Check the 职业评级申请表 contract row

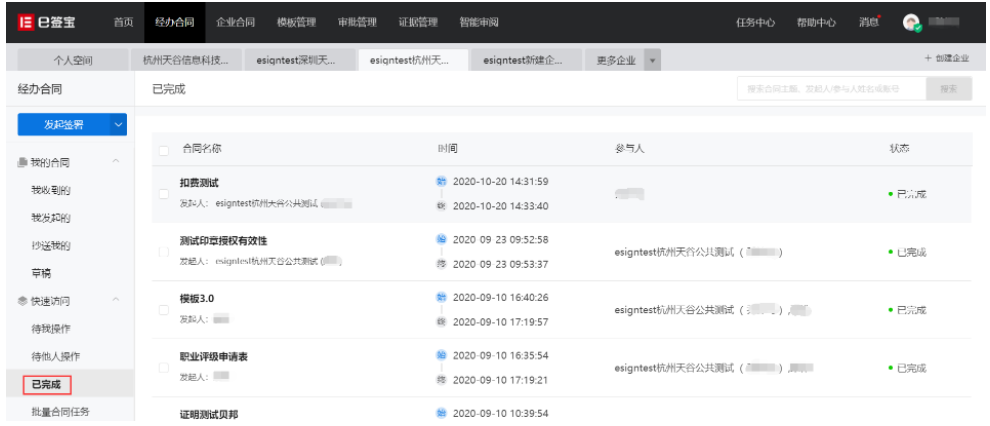[x=164, y=368]
